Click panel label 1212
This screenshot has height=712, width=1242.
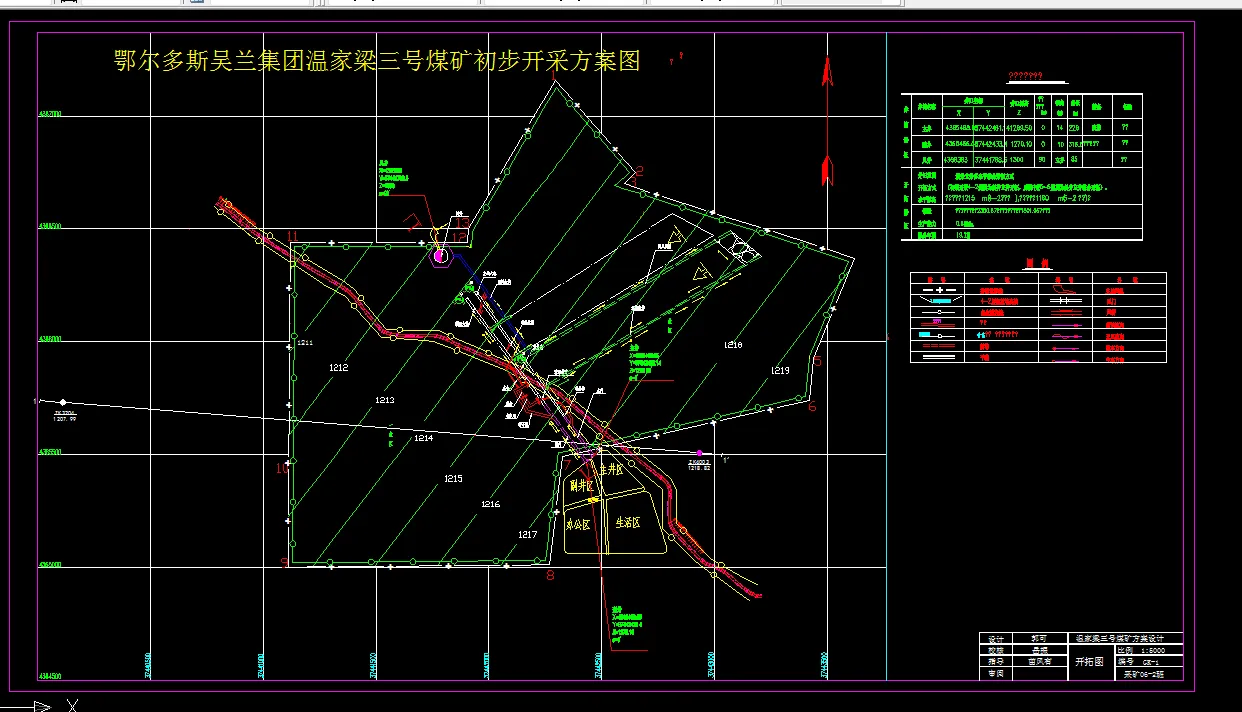coord(339,368)
